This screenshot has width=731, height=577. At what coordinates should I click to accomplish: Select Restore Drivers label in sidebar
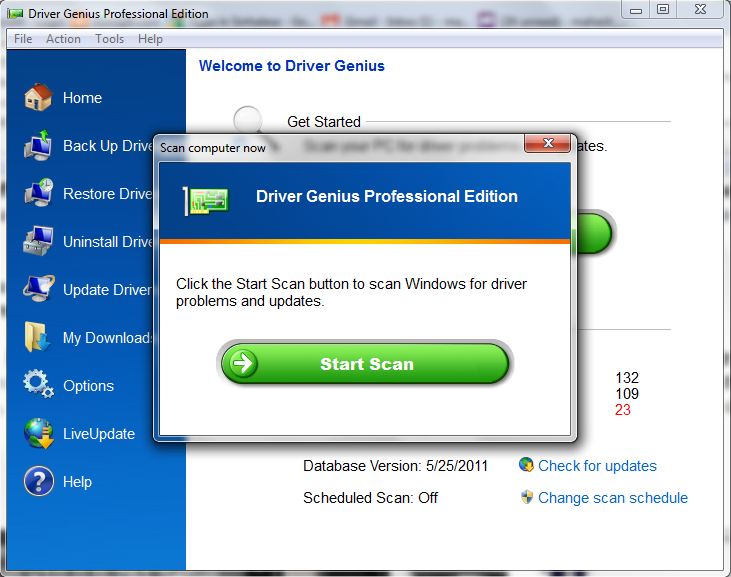coord(108,193)
